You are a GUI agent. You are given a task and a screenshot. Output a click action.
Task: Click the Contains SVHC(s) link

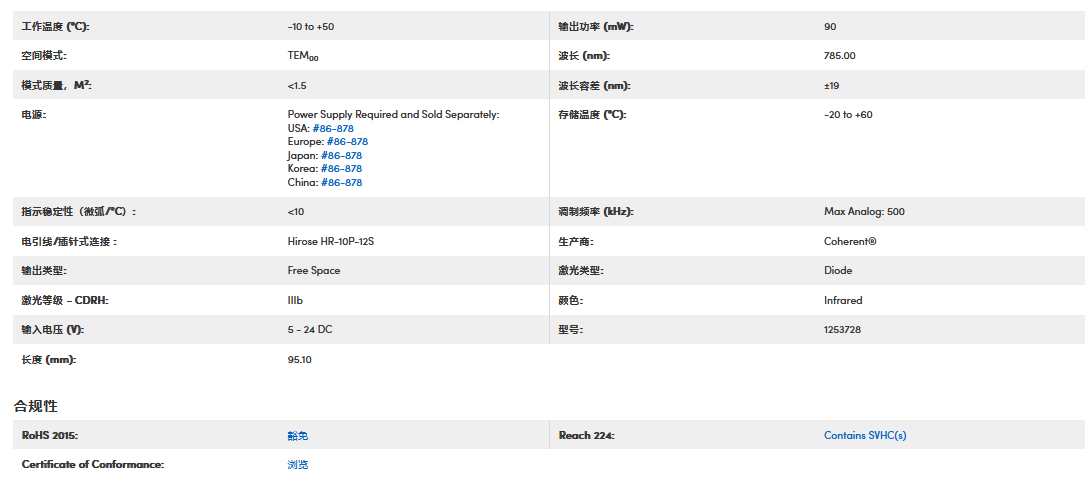point(865,436)
